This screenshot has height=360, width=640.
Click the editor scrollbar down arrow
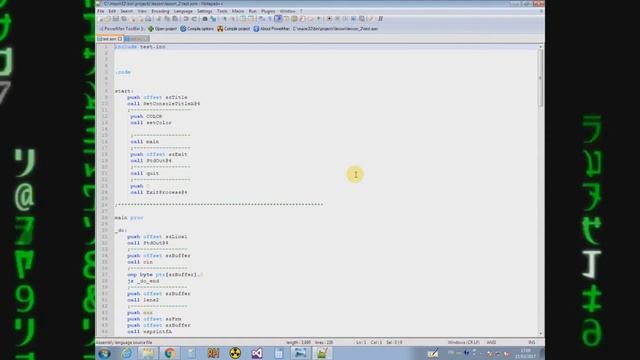point(540,333)
